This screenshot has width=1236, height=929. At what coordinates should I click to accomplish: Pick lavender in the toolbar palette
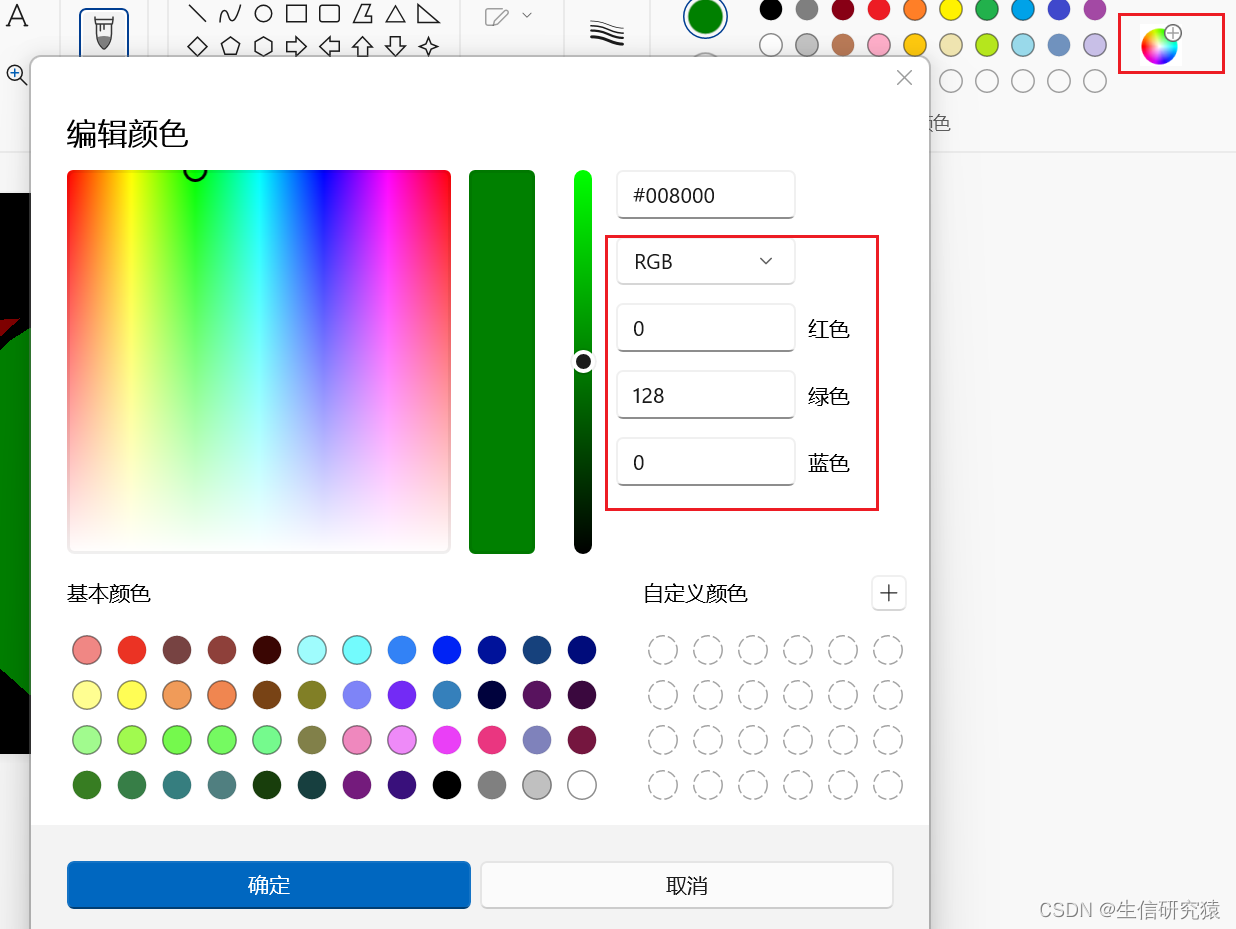[x=1095, y=45]
